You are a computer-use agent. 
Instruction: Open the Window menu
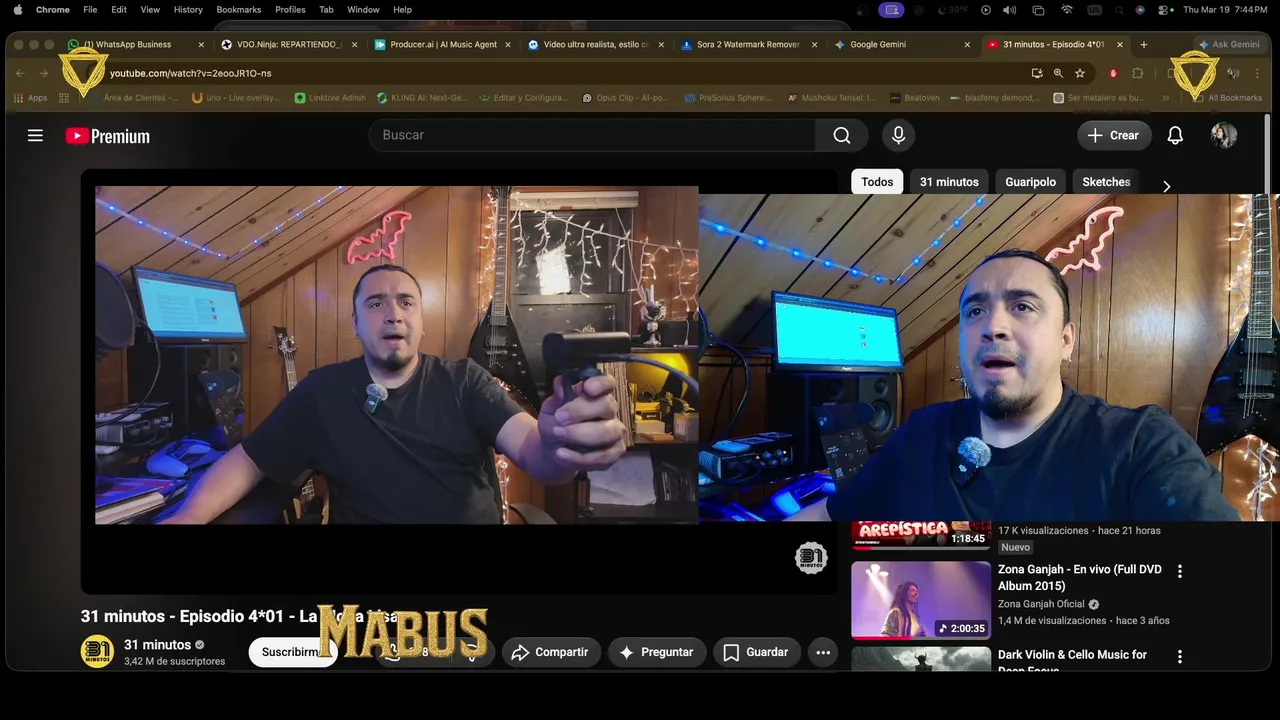coord(363,9)
